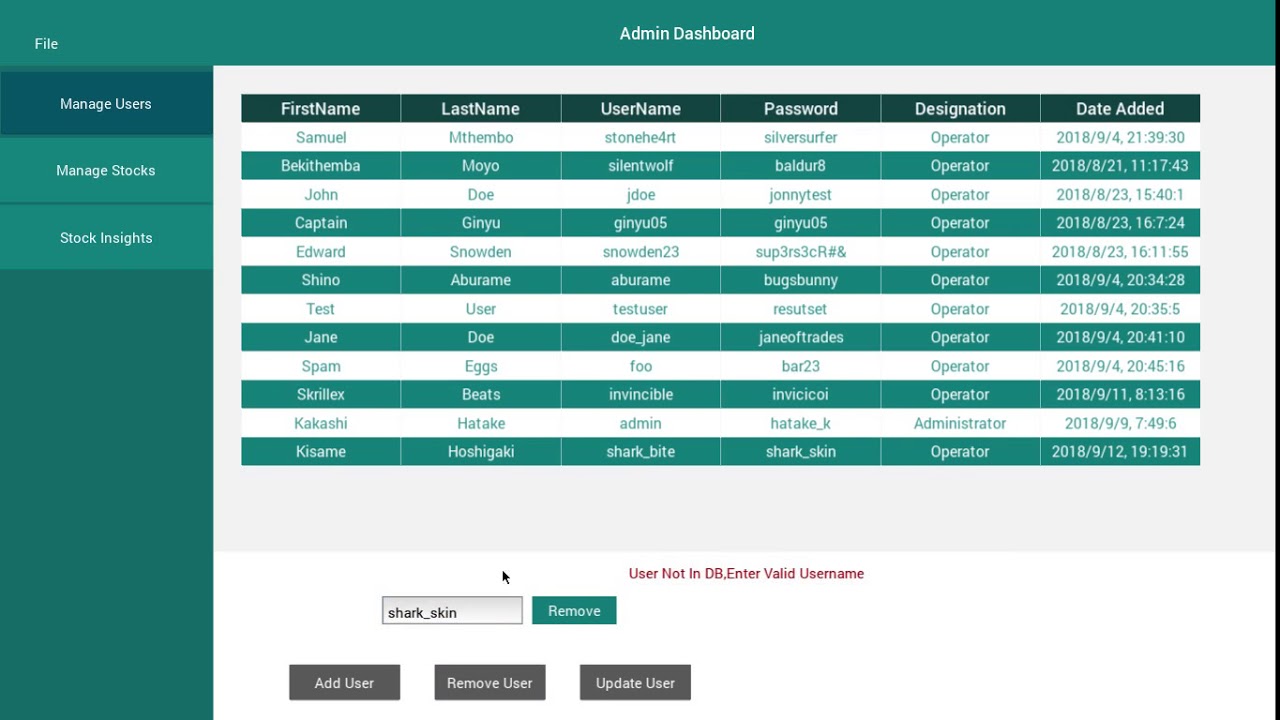Click the UserName column header

tap(640, 109)
